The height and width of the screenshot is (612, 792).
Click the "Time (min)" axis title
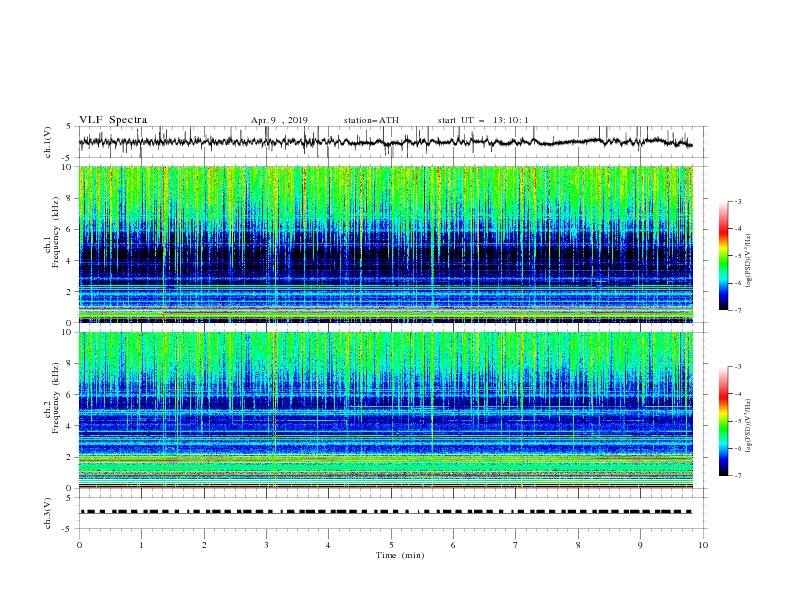[x=400, y=555]
